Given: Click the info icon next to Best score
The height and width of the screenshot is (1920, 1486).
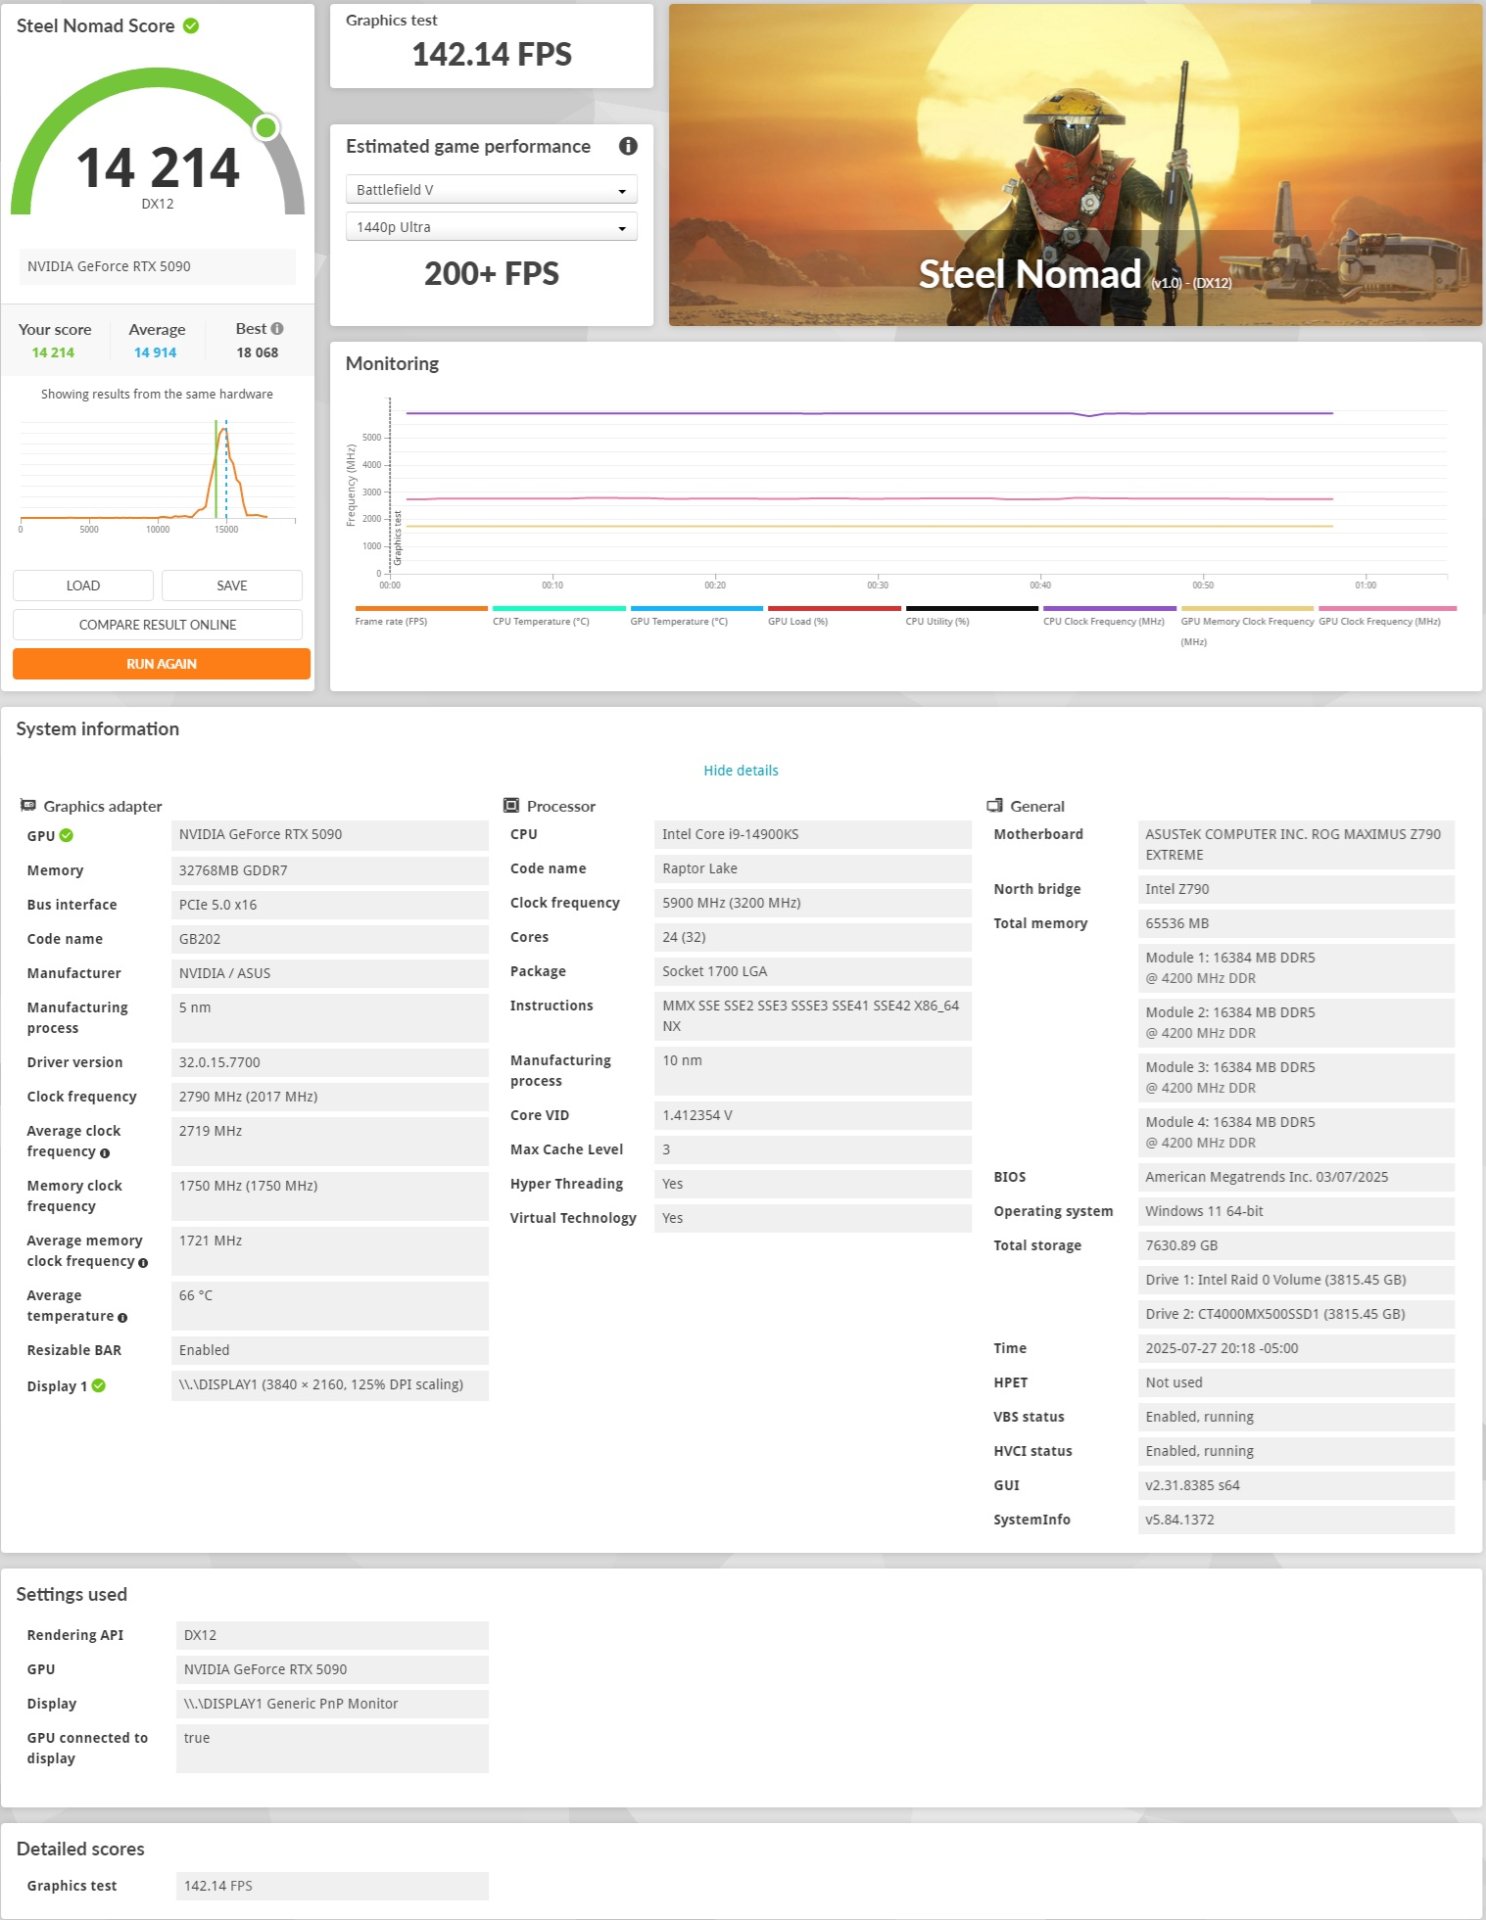Looking at the screenshot, I should (x=277, y=329).
